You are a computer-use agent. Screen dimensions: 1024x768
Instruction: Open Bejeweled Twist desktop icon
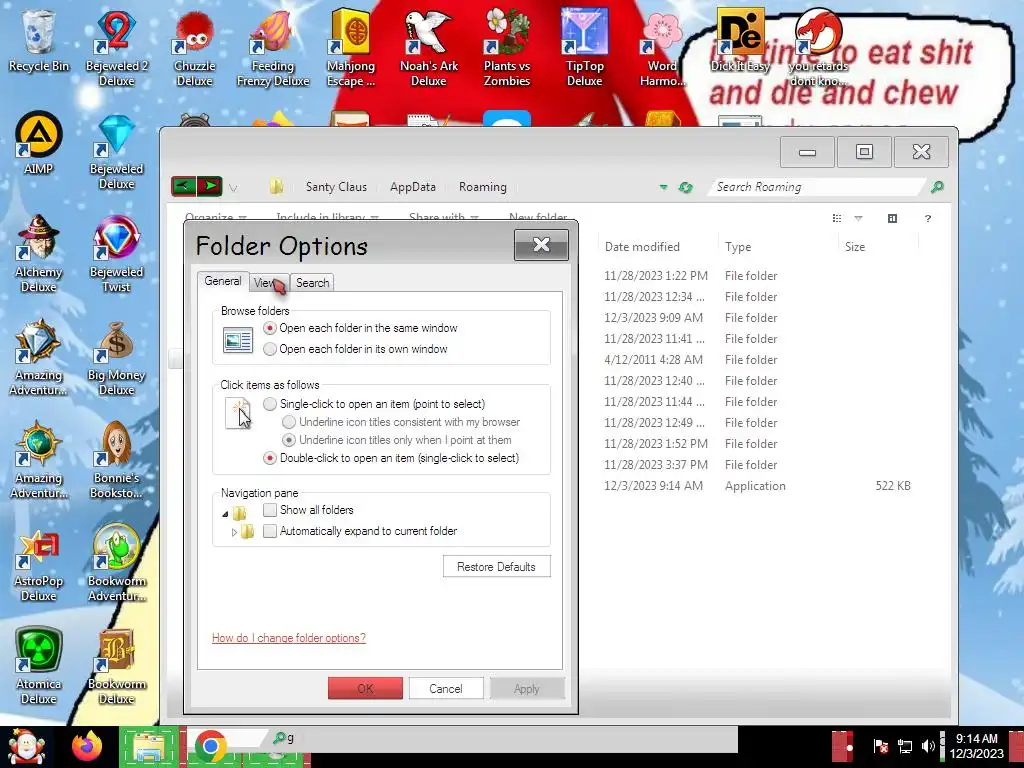tap(116, 253)
